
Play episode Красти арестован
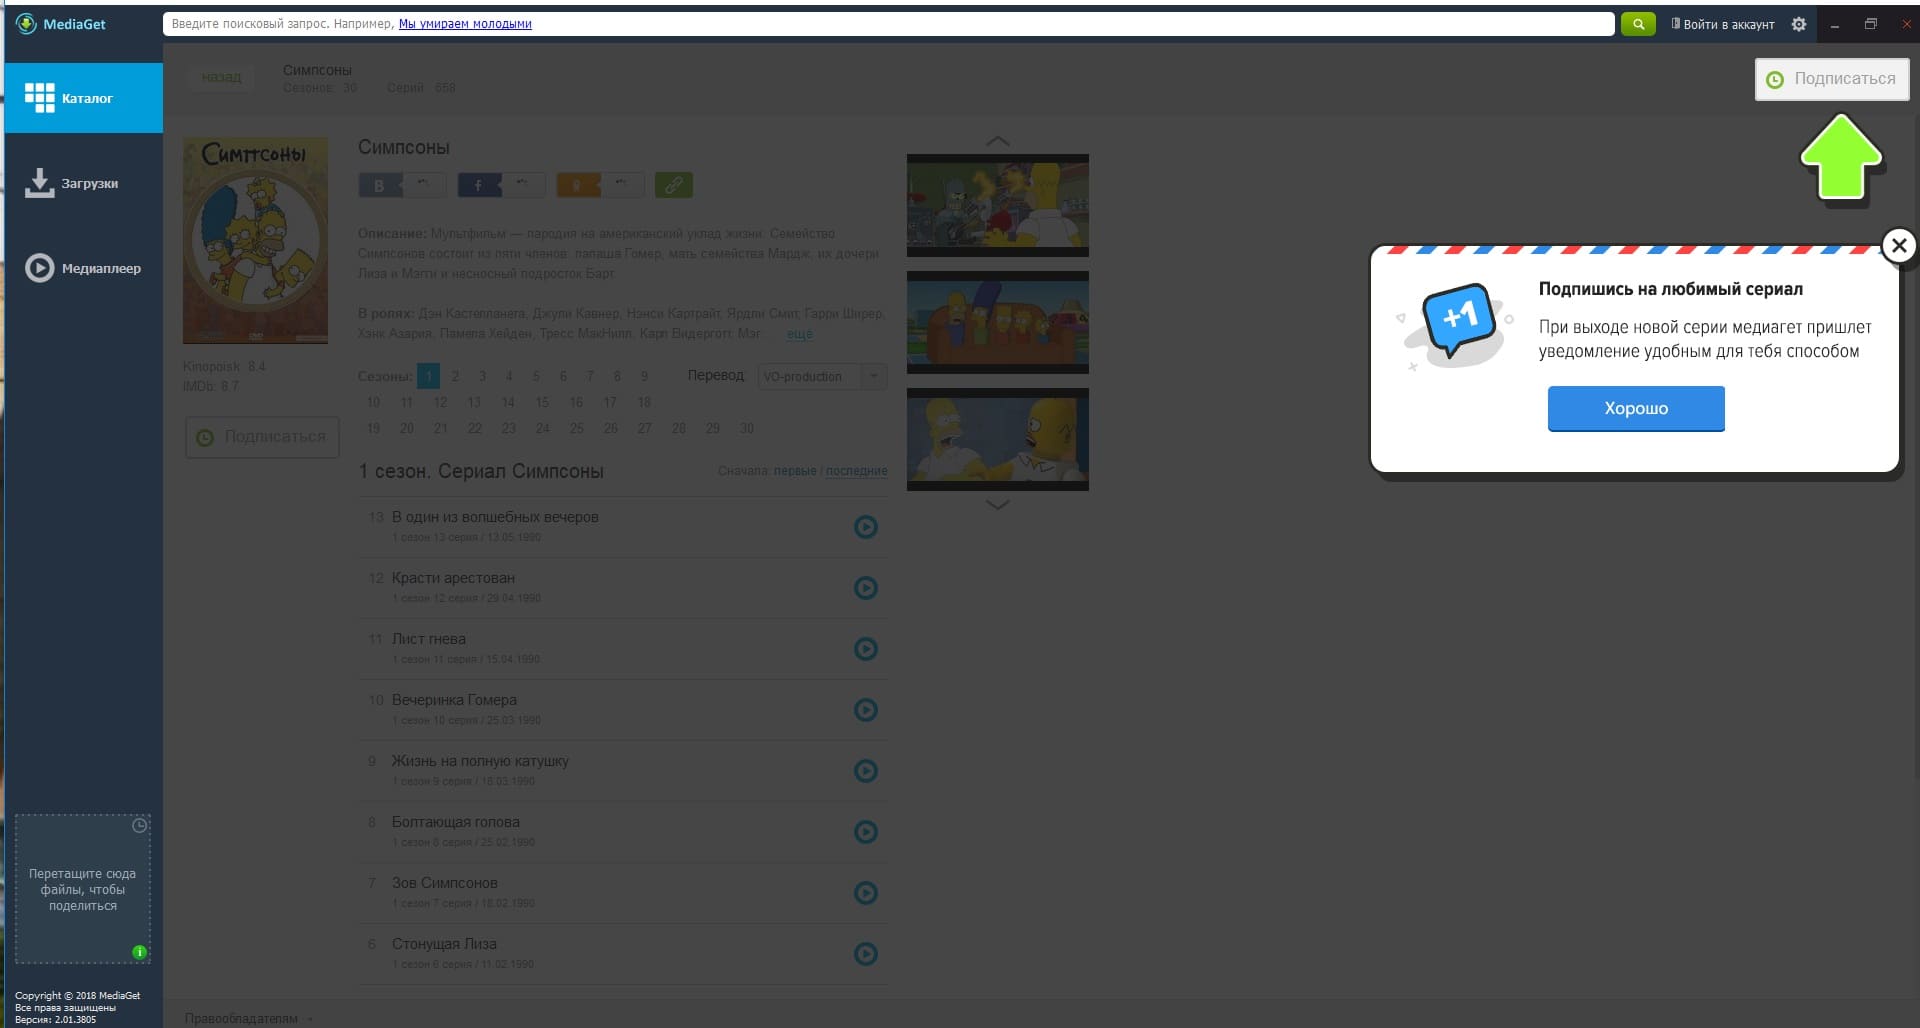(866, 588)
